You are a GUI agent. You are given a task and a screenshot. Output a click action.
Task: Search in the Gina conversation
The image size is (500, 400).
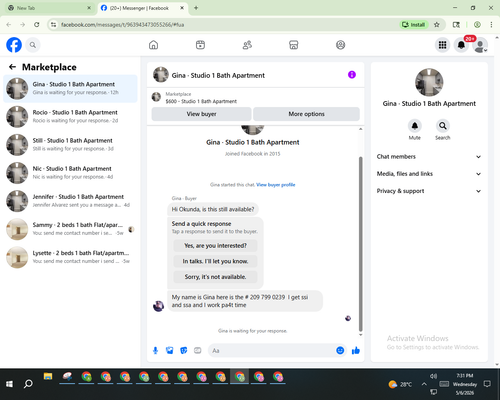[x=443, y=126]
